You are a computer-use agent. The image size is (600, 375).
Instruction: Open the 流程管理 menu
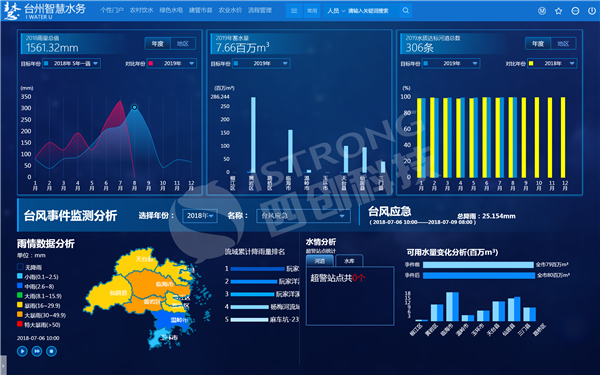[x=260, y=10]
